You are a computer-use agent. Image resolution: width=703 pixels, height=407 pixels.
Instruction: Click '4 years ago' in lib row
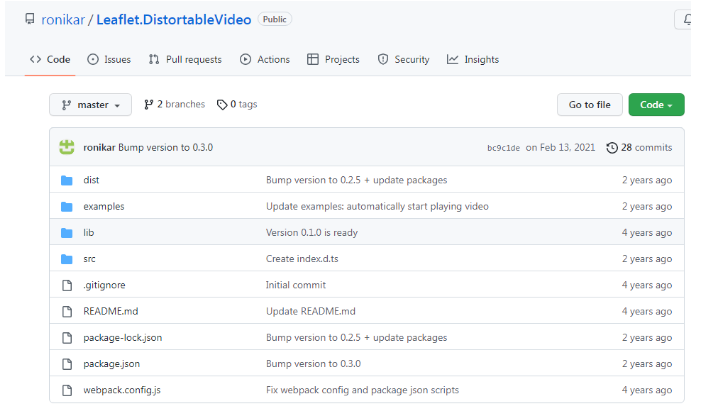647,233
